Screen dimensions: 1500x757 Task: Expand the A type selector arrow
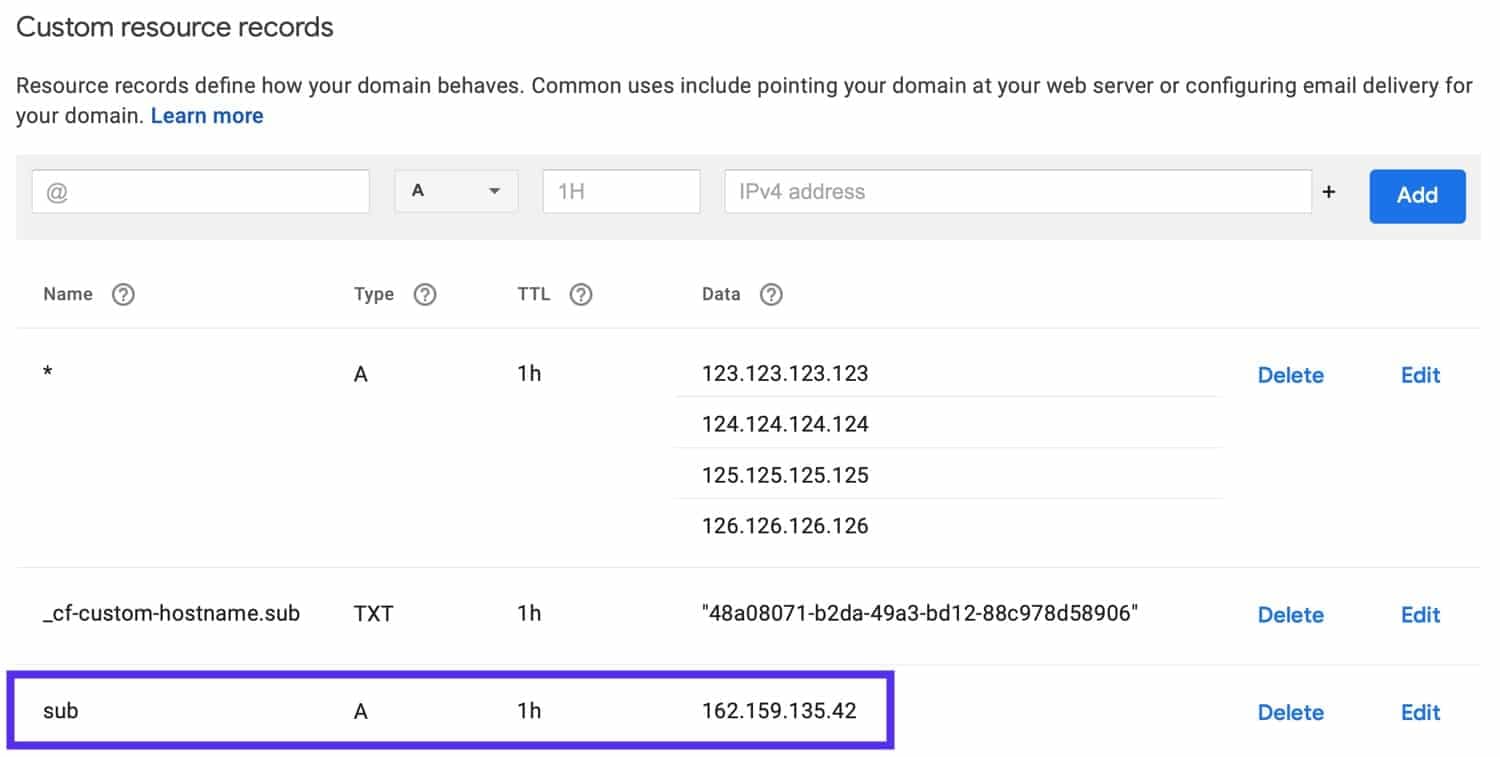493,191
